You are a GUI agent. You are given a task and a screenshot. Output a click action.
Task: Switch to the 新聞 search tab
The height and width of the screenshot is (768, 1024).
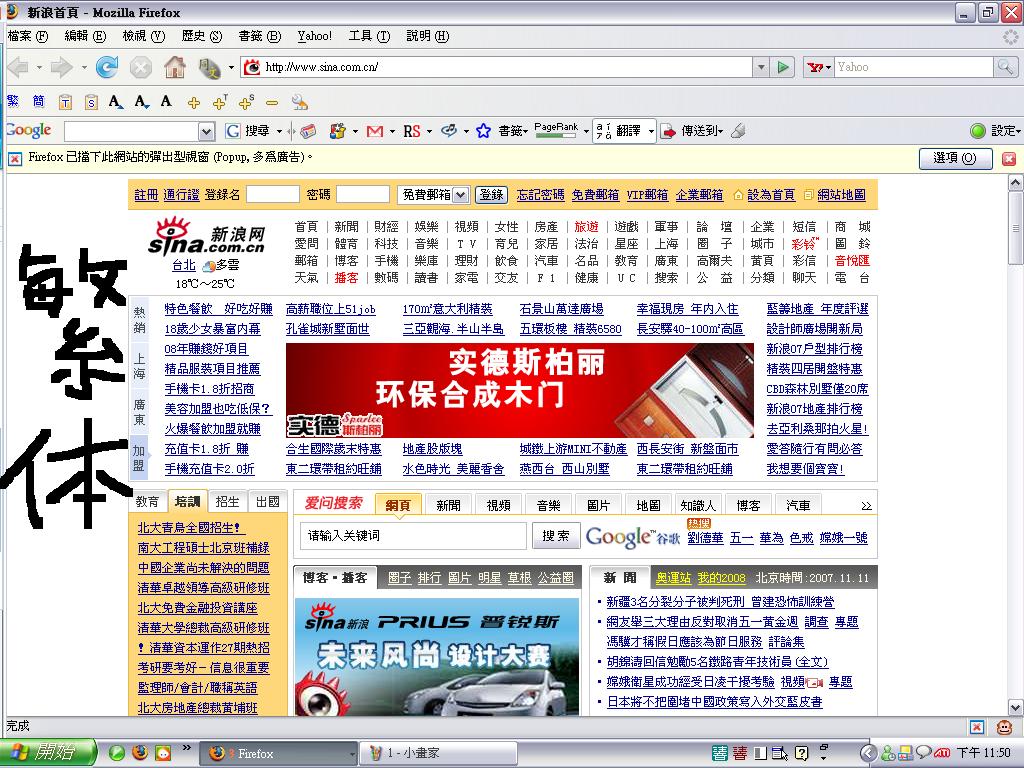tap(449, 505)
